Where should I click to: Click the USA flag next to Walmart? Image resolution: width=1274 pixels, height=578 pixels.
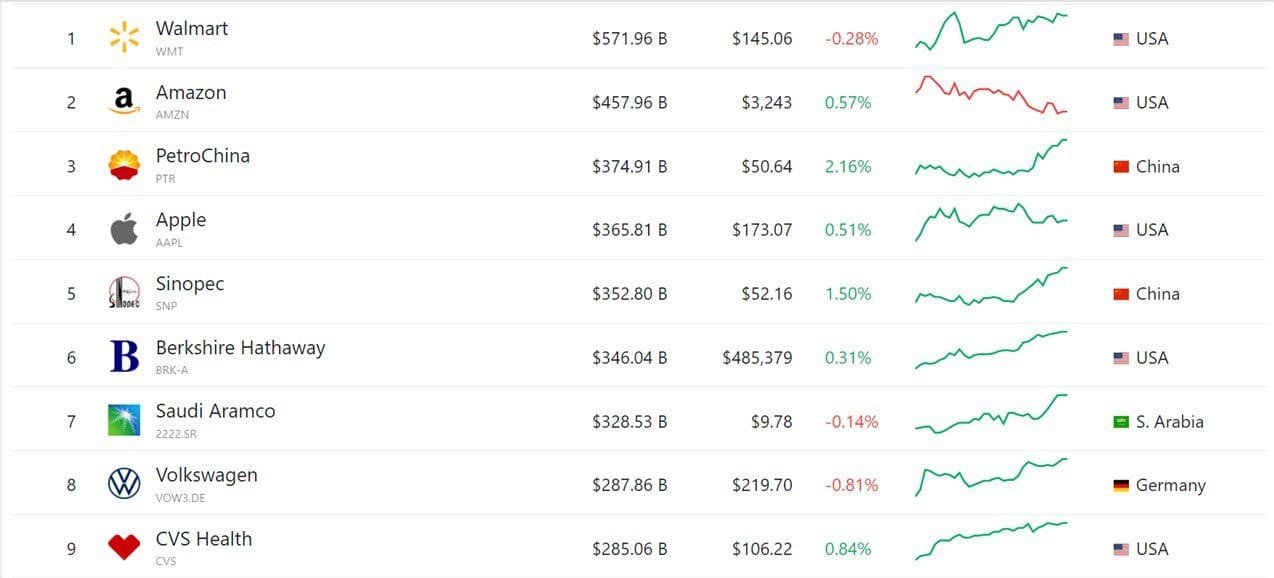point(1122,38)
